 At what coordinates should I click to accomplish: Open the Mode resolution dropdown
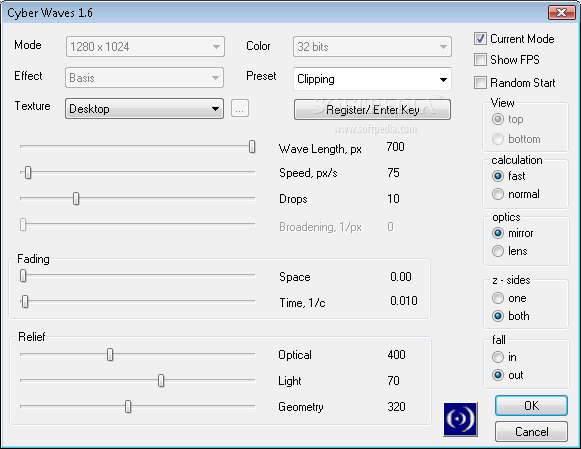[145, 47]
